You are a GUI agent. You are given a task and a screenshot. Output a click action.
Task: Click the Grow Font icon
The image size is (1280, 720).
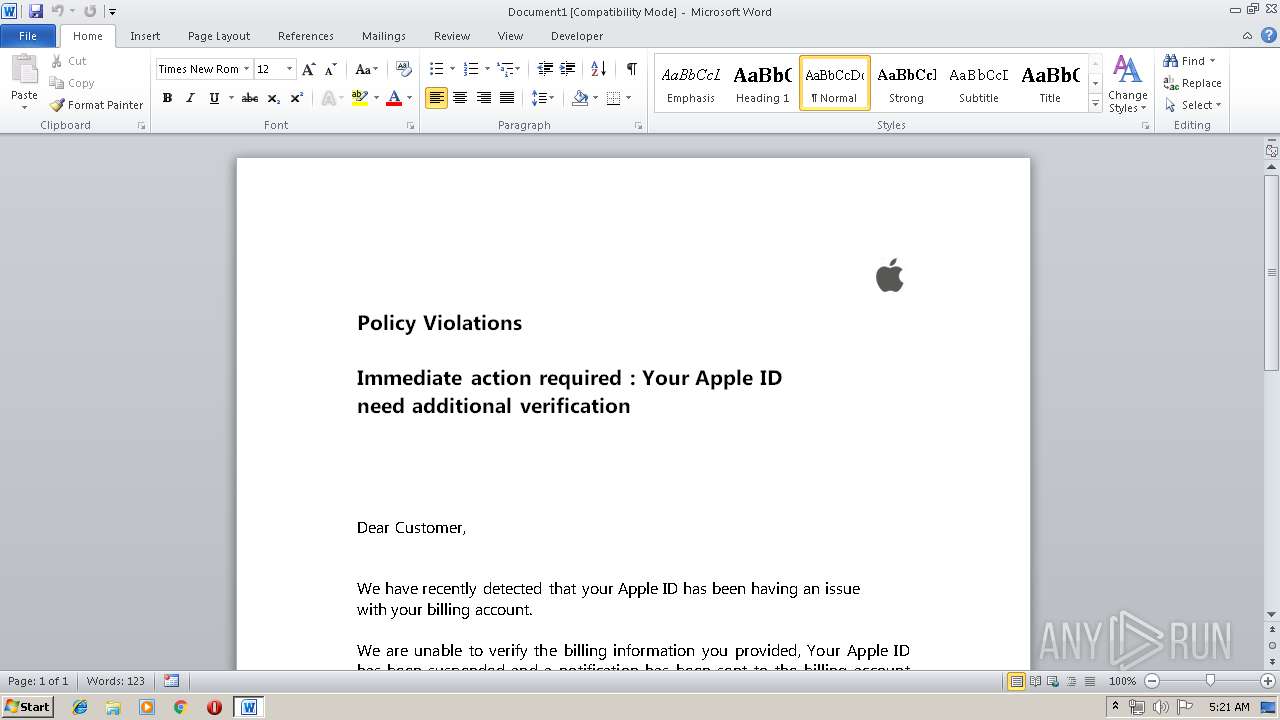click(309, 69)
